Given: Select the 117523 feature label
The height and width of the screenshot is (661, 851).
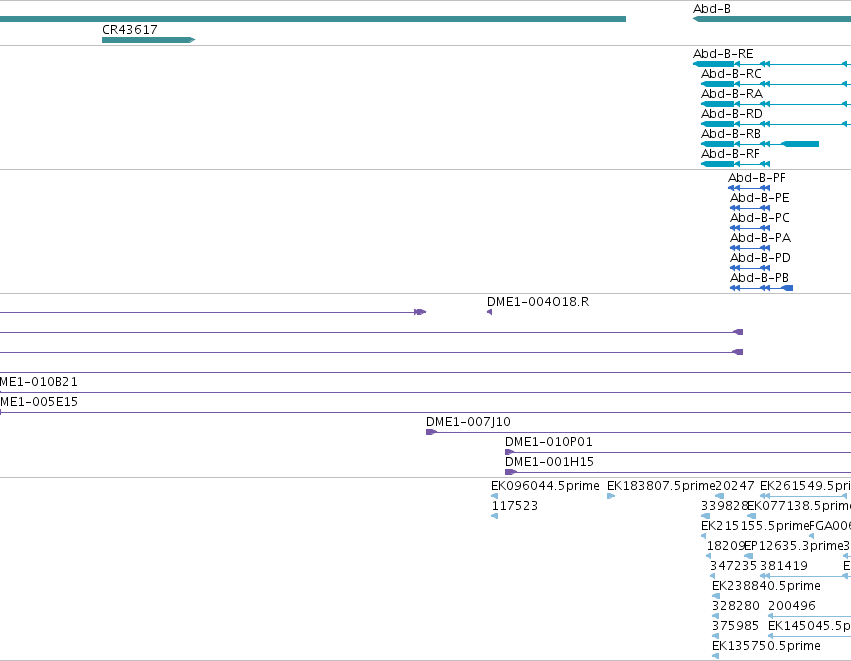Looking at the screenshot, I should (x=515, y=506).
